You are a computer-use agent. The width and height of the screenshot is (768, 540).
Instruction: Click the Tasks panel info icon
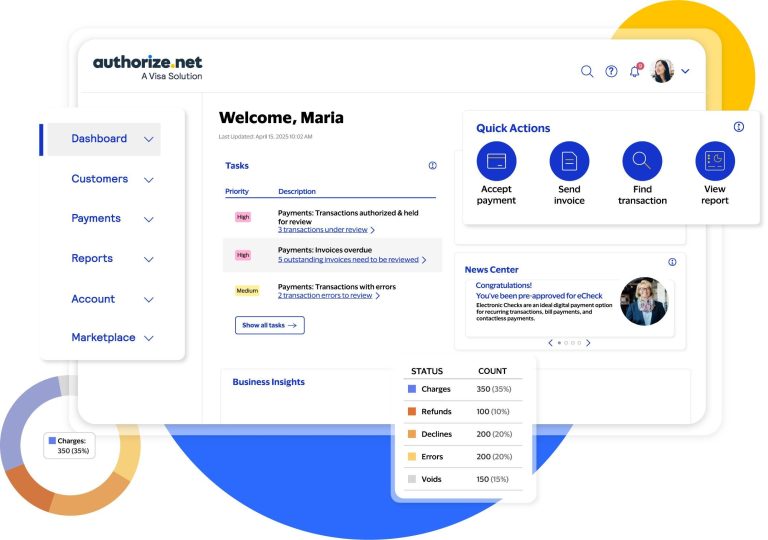point(432,166)
